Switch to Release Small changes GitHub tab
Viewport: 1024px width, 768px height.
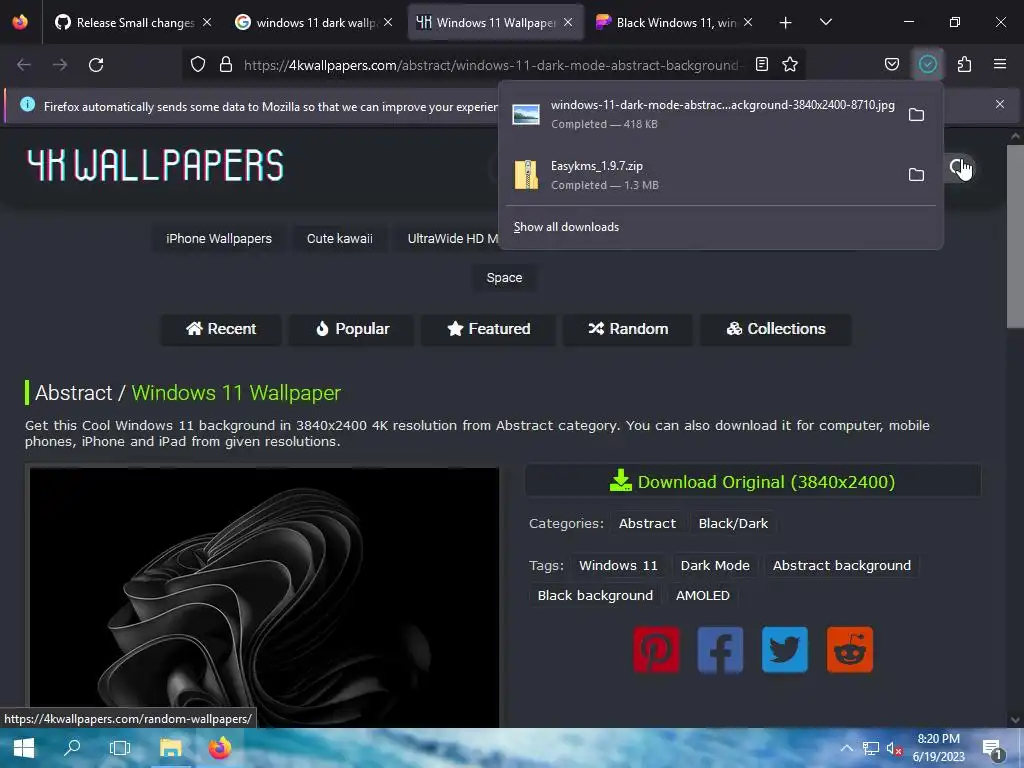click(135, 23)
